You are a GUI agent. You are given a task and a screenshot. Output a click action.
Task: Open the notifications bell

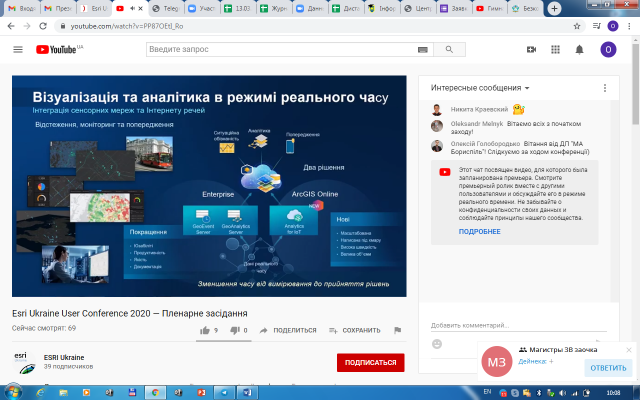click(579, 49)
